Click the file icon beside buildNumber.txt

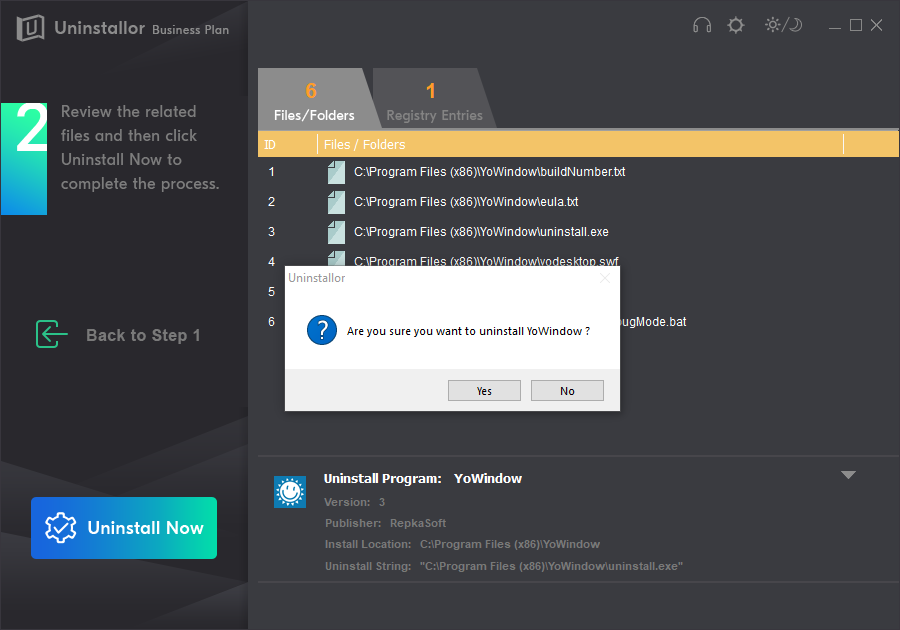pos(336,172)
